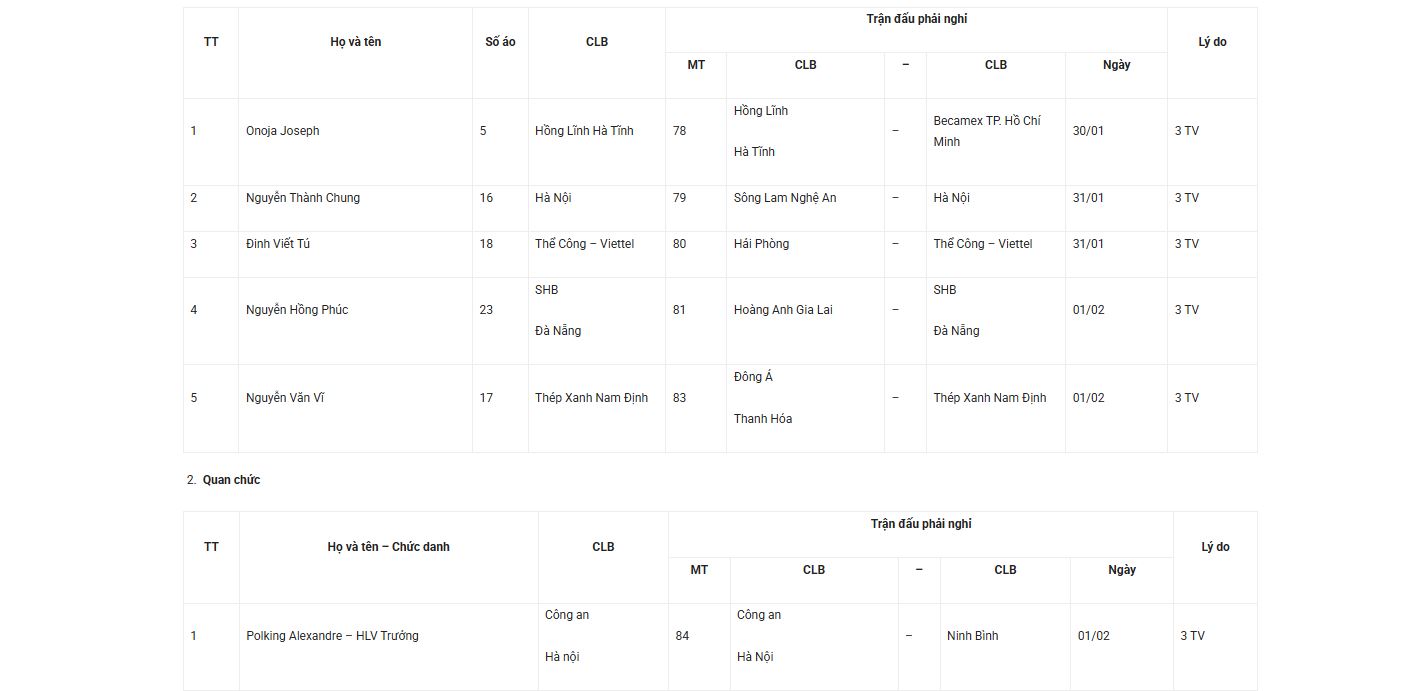Click the Quan chức section heading
The image size is (1417, 691).
pyautogui.click(x=231, y=480)
